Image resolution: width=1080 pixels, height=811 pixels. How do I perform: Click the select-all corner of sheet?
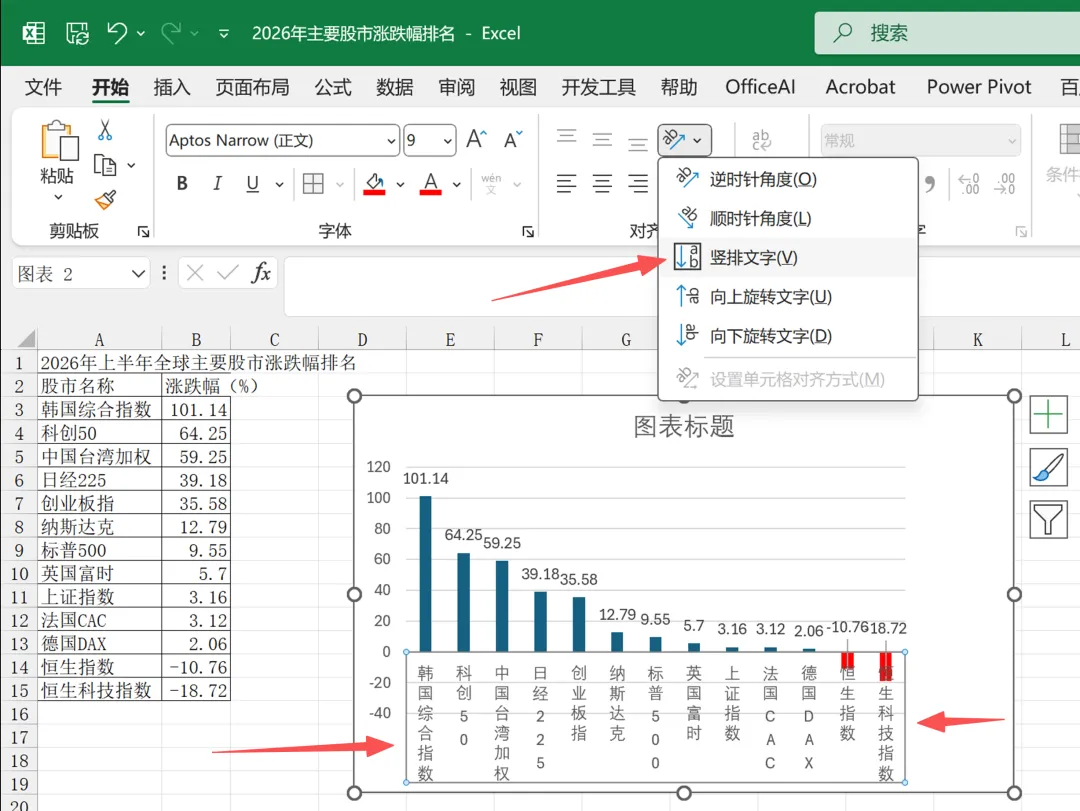(x=26, y=338)
